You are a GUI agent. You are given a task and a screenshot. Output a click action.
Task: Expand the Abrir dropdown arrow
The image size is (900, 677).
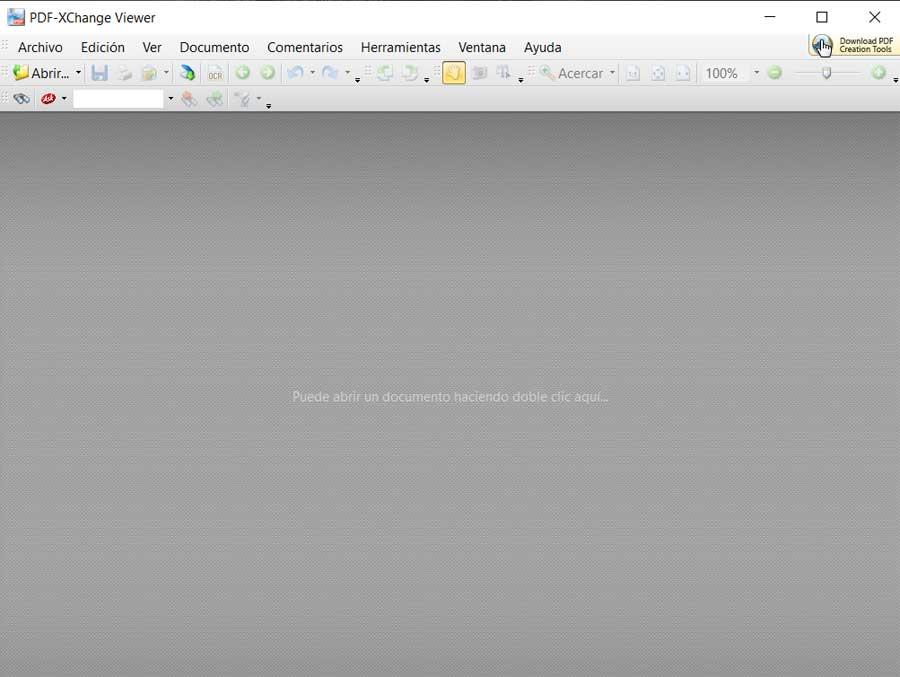78,73
